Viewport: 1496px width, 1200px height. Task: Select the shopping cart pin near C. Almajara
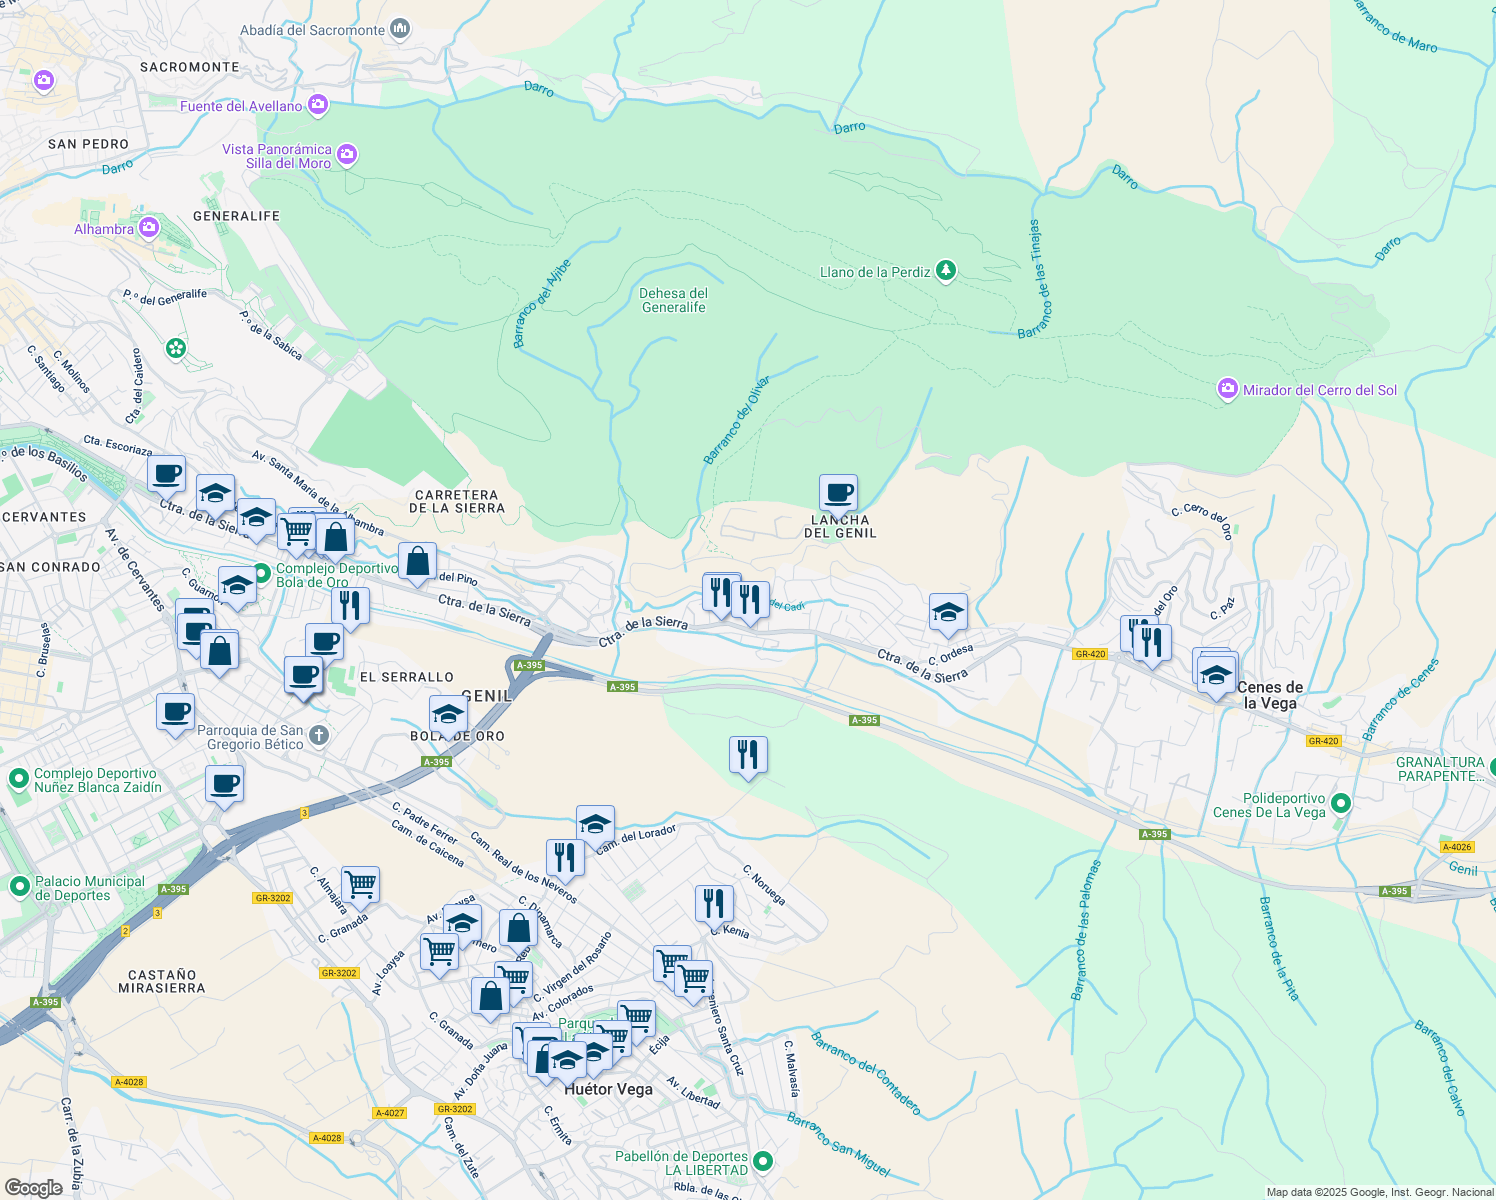[x=360, y=887]
